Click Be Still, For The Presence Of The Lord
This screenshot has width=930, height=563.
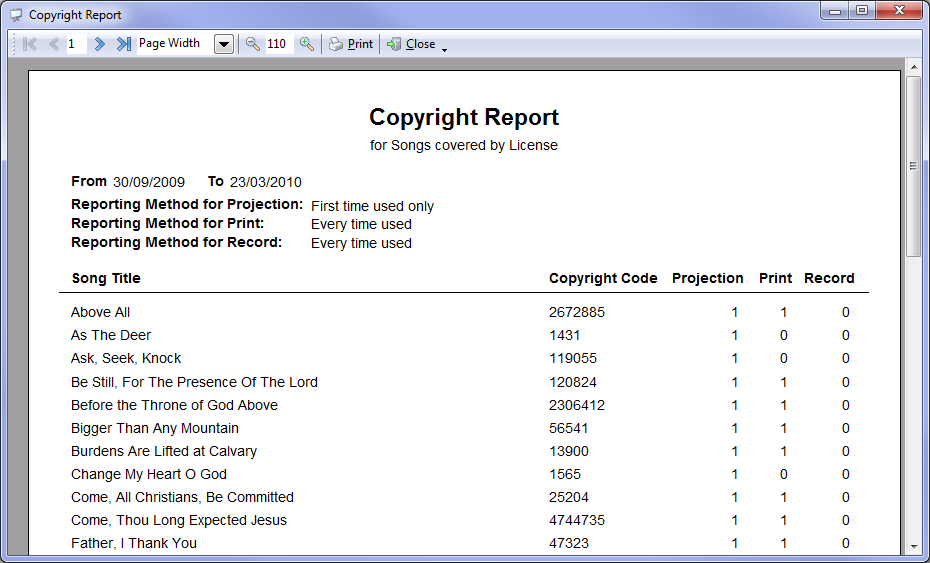[x=194, y=382]
